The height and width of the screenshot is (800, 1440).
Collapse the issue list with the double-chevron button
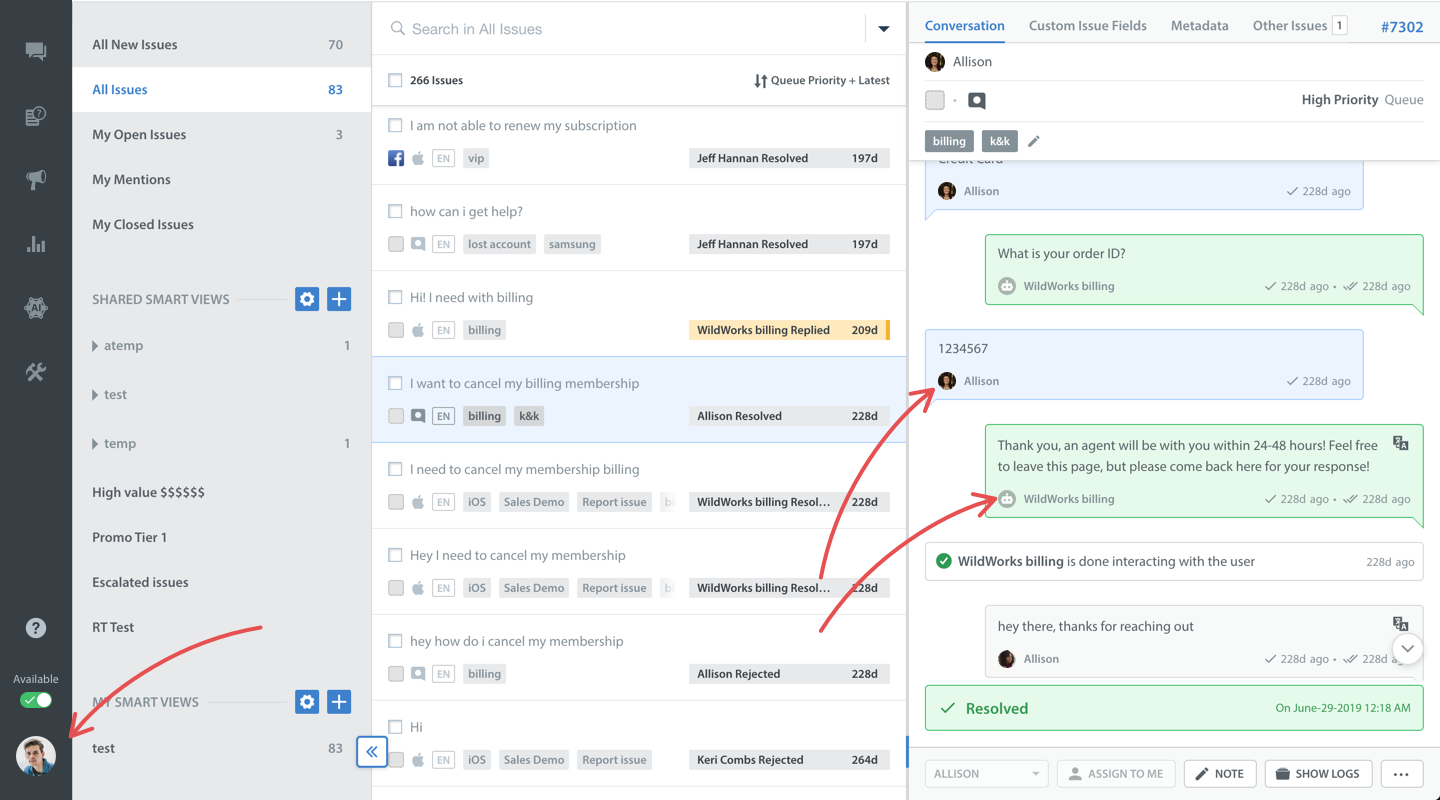click(372, 751)
